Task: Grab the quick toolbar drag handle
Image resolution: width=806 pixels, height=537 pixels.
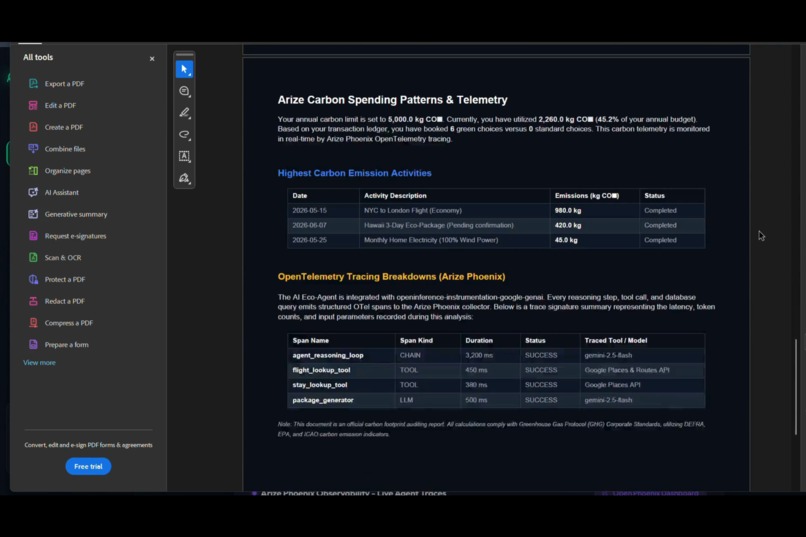Action: click(x=185, y=54)
